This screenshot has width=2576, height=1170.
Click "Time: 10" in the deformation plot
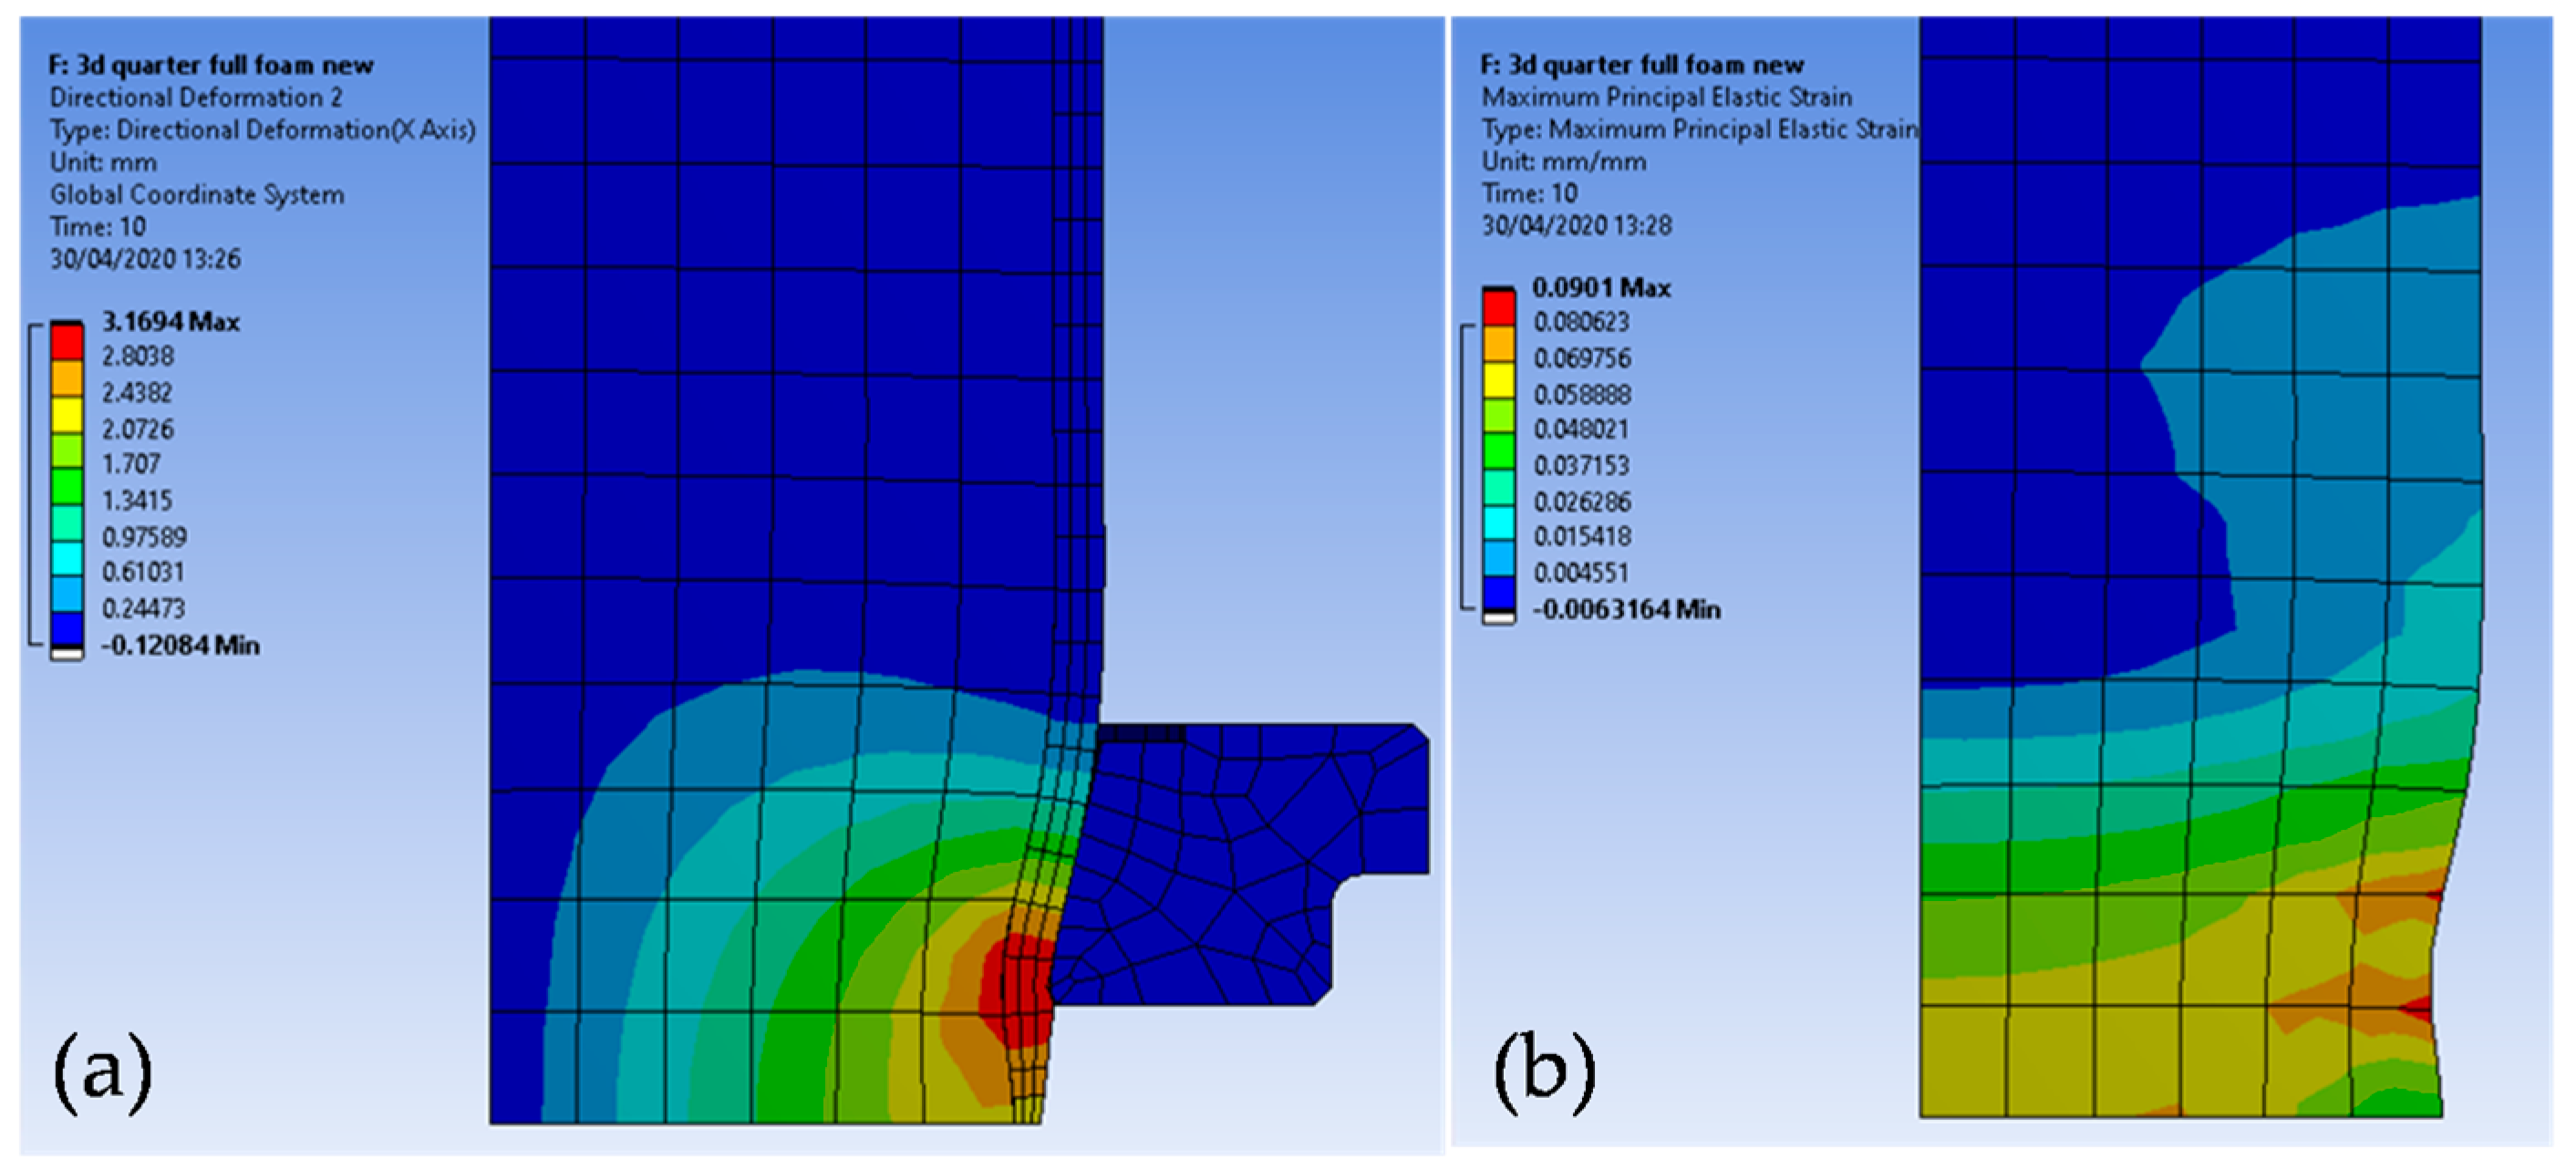point(98,227)
